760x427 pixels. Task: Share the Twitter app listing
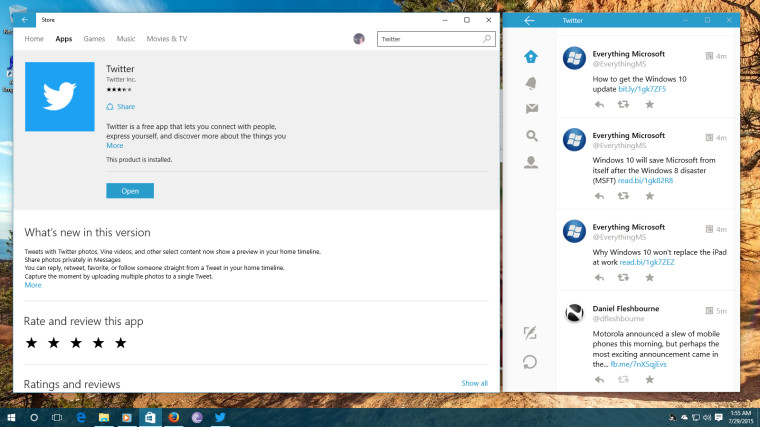[121, 107]
